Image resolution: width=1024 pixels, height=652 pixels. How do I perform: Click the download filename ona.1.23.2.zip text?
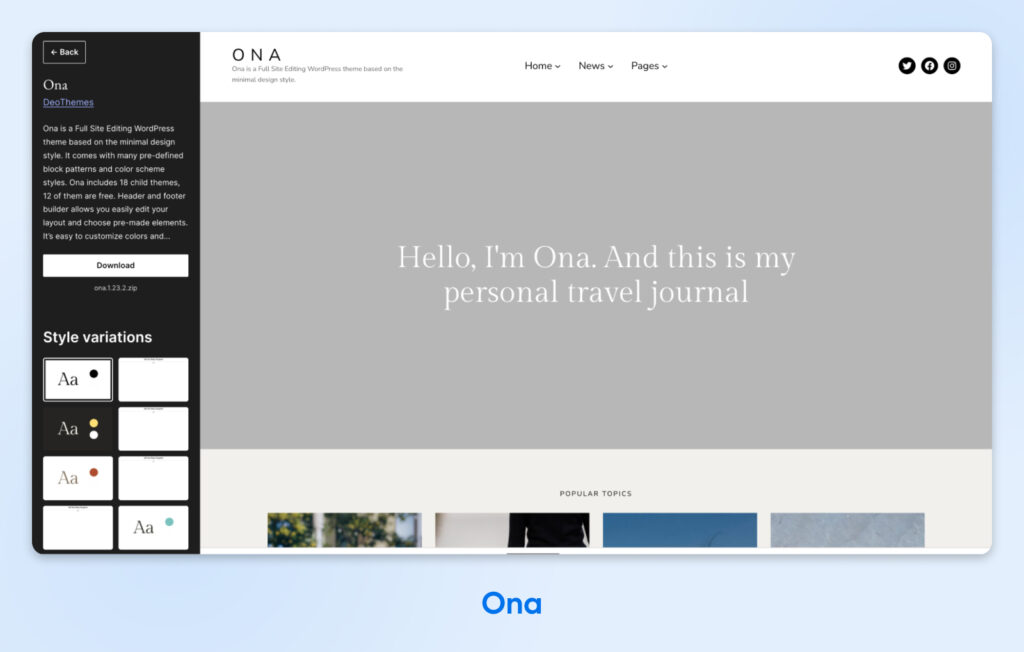(114, 287)
